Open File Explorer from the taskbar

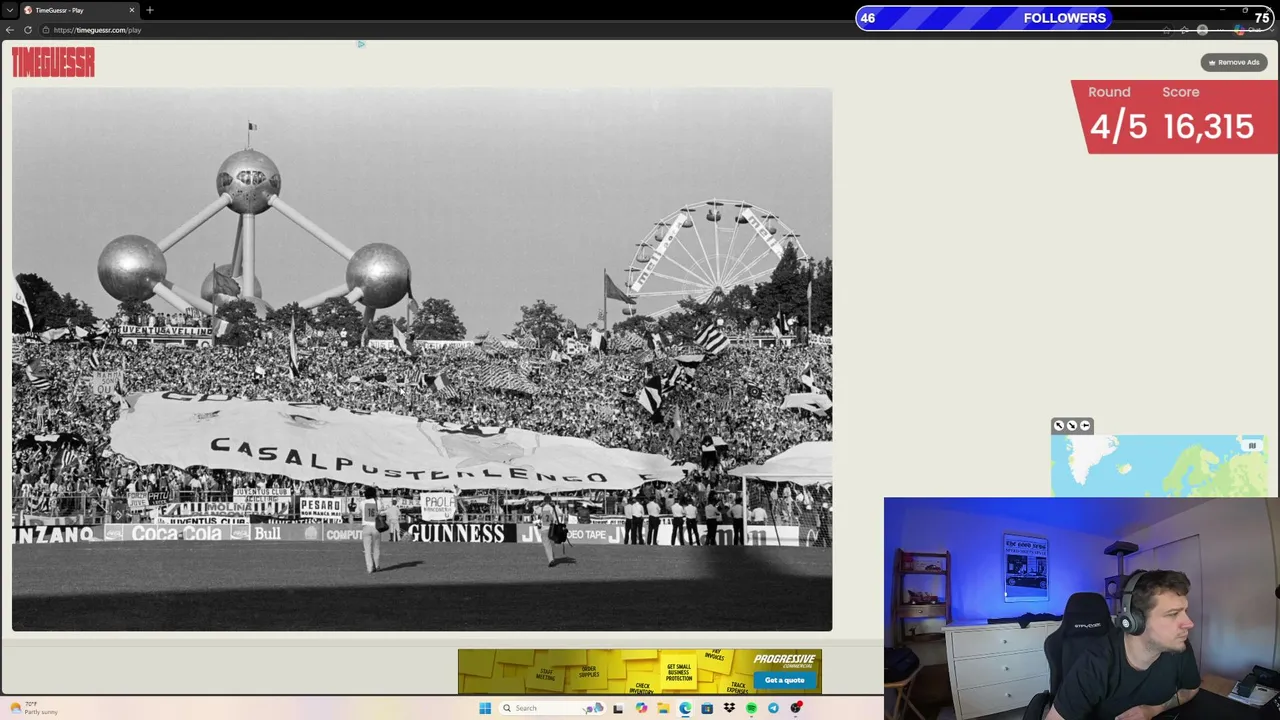pos(663,708)
